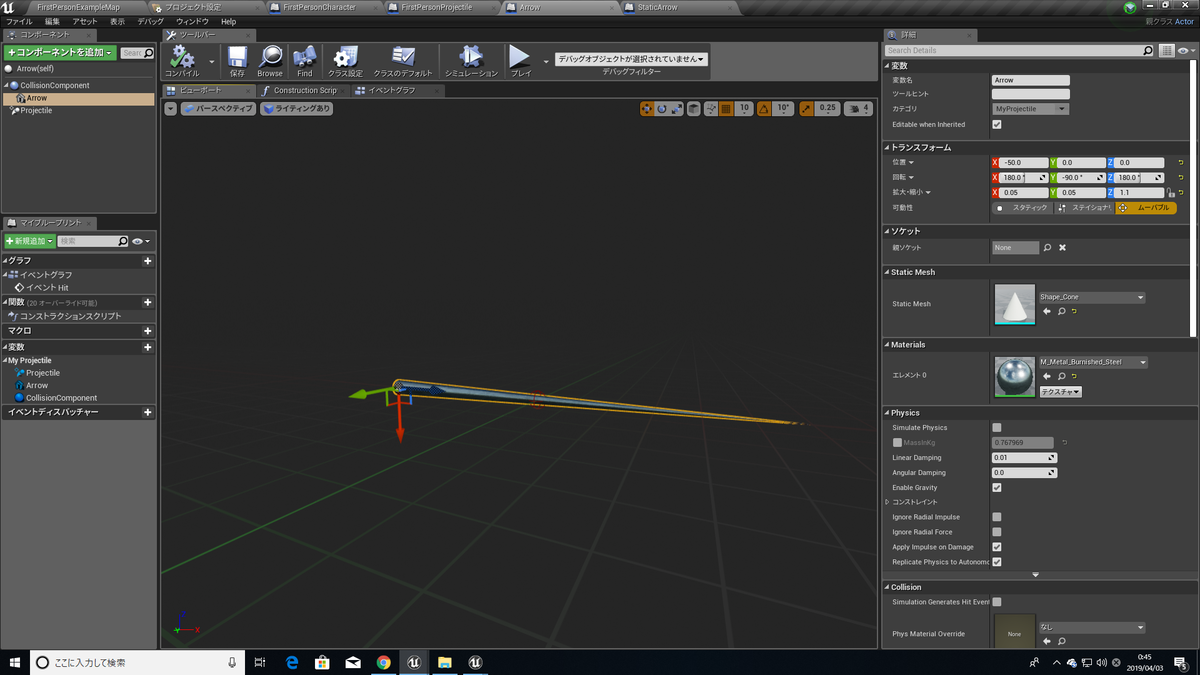Save the blueprint with the Save icon
This screenshot has height=675, width=1200.
tap(237, 57)
